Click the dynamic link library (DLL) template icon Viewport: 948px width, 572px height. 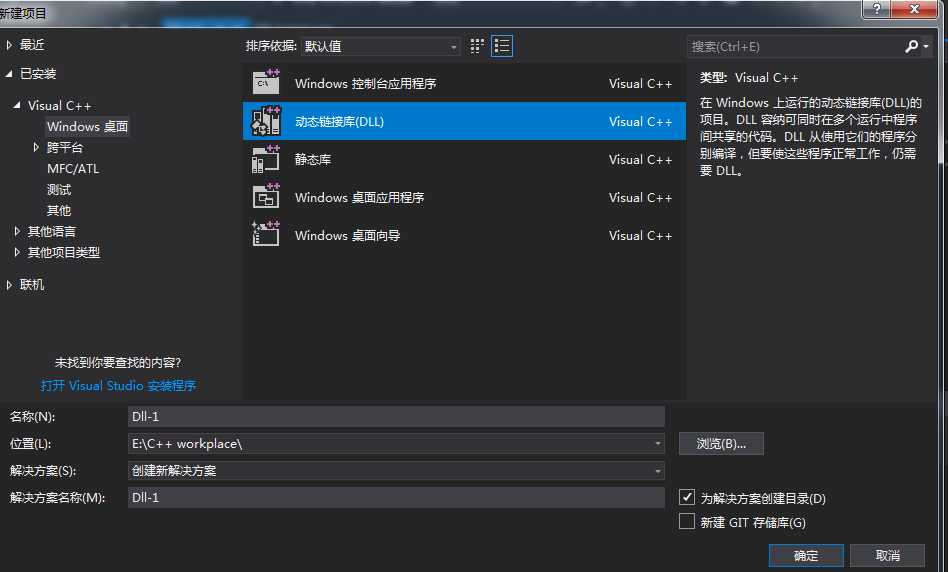pyautogui.click(x=266, y=121)
